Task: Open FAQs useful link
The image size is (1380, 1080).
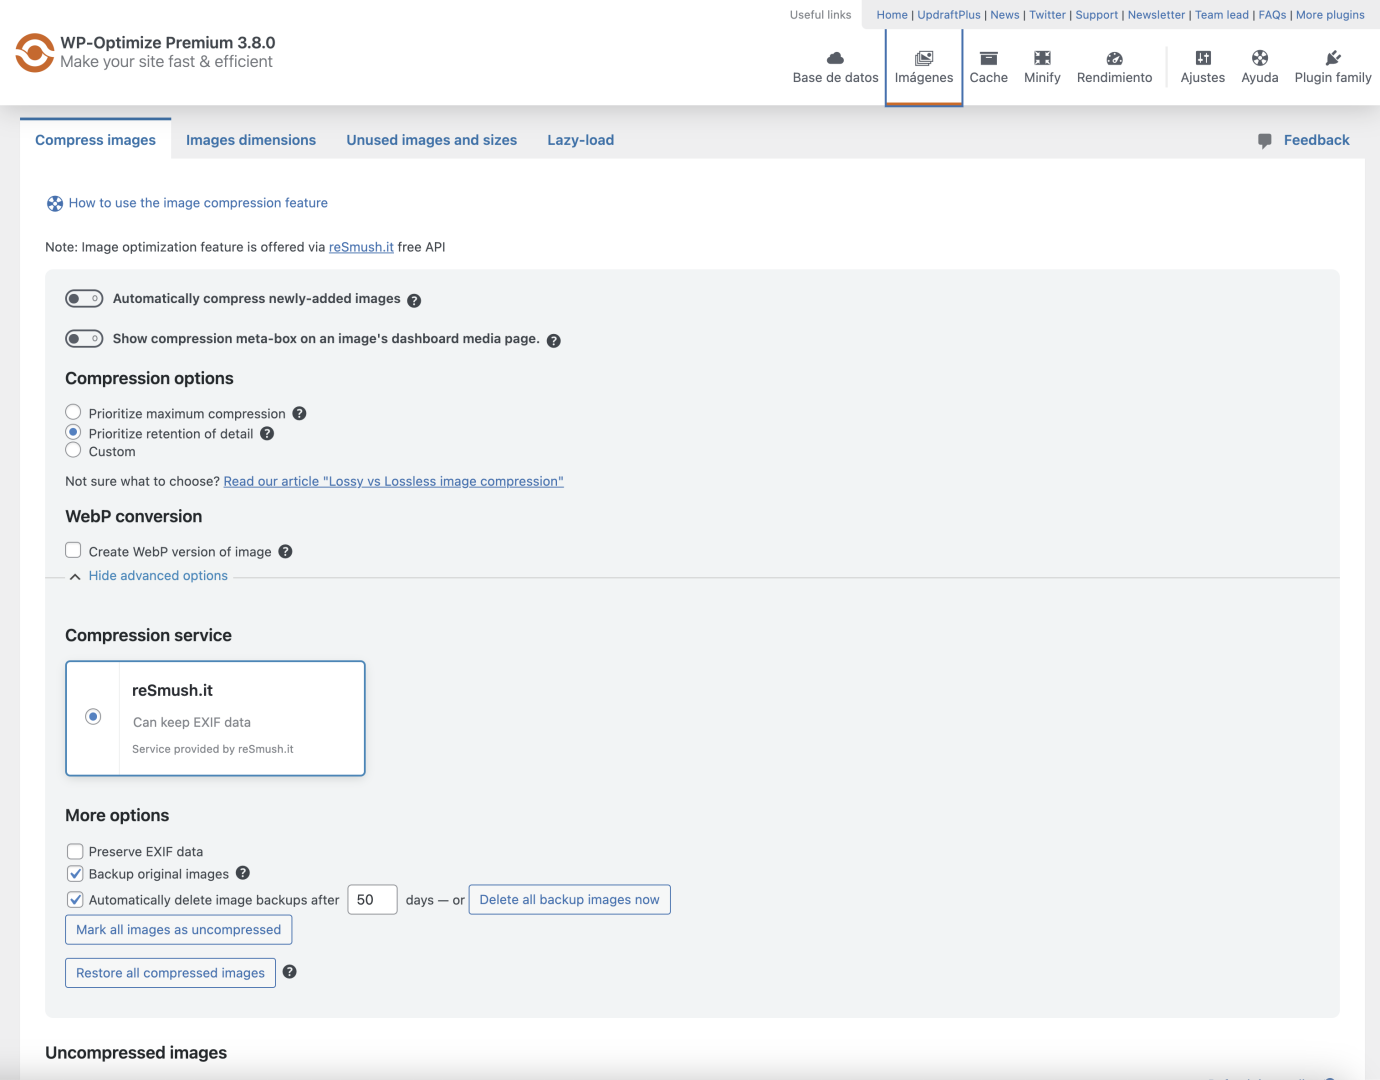Action: [1273, 15]
